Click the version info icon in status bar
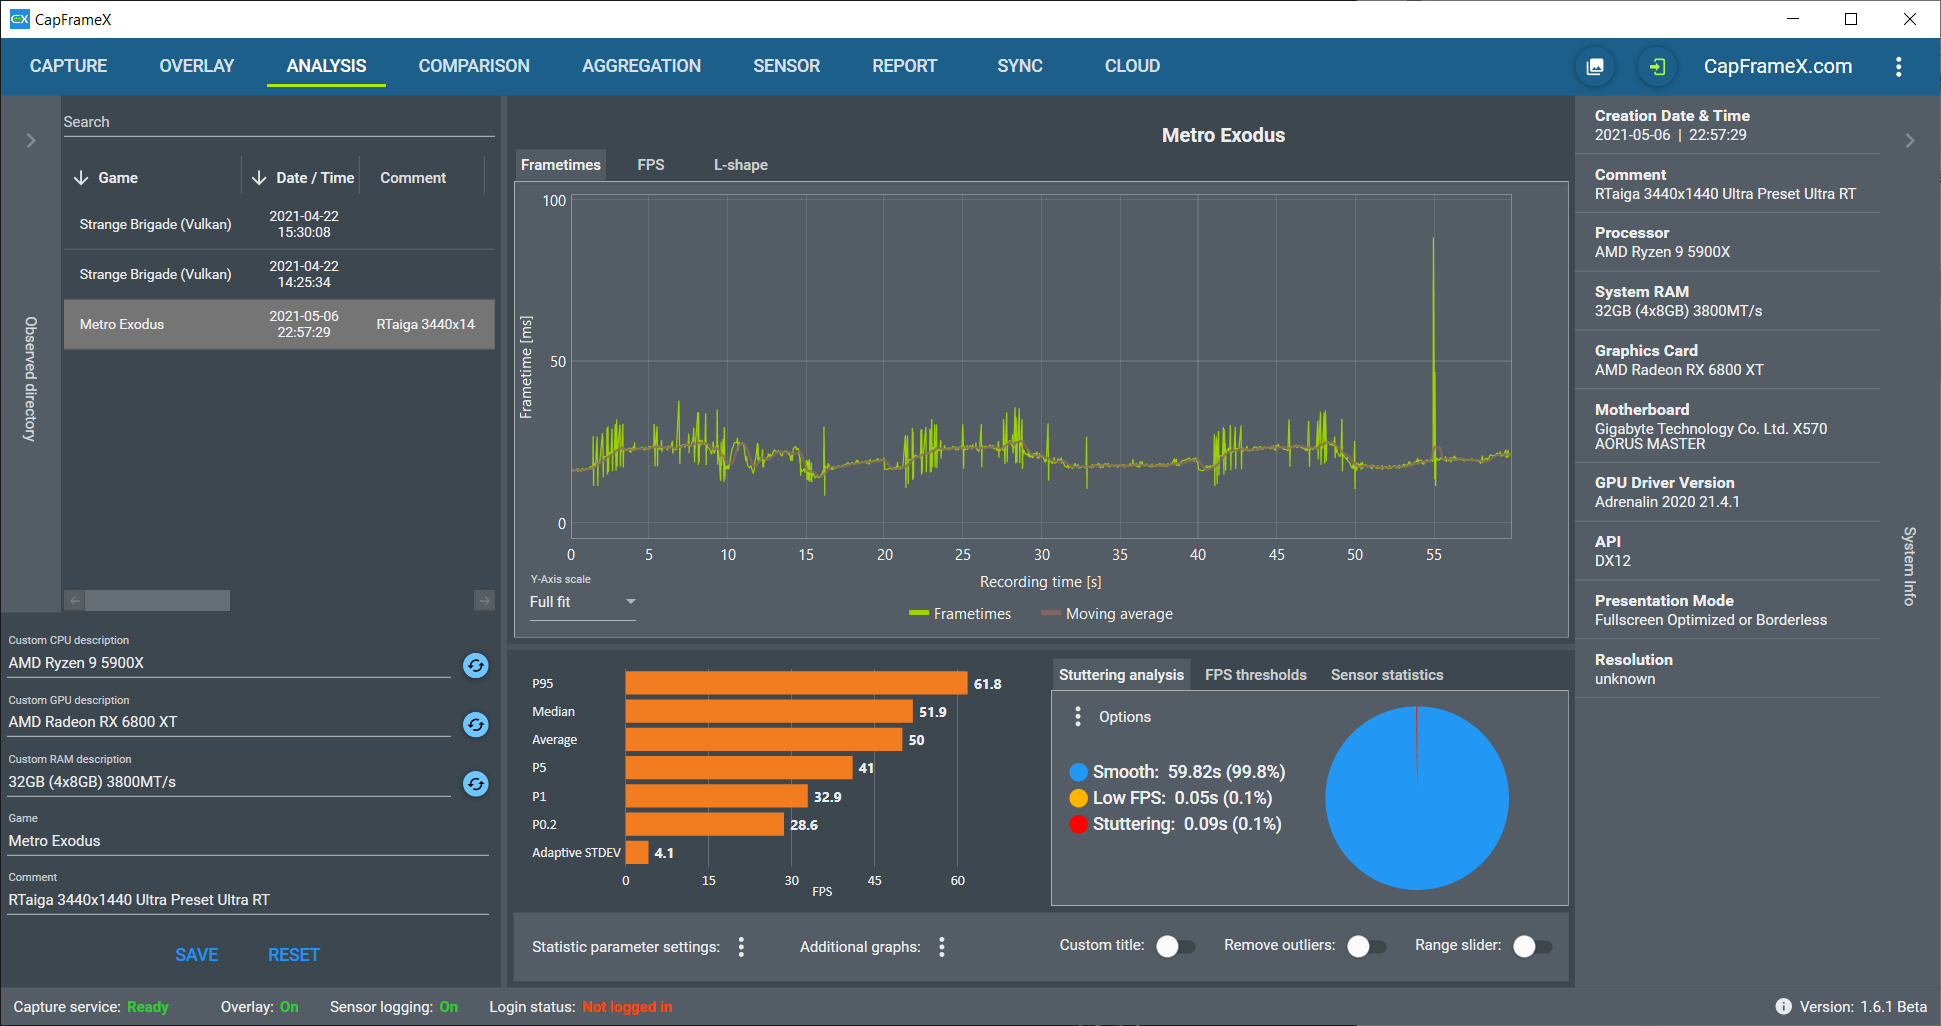 coord(1783,1007)
